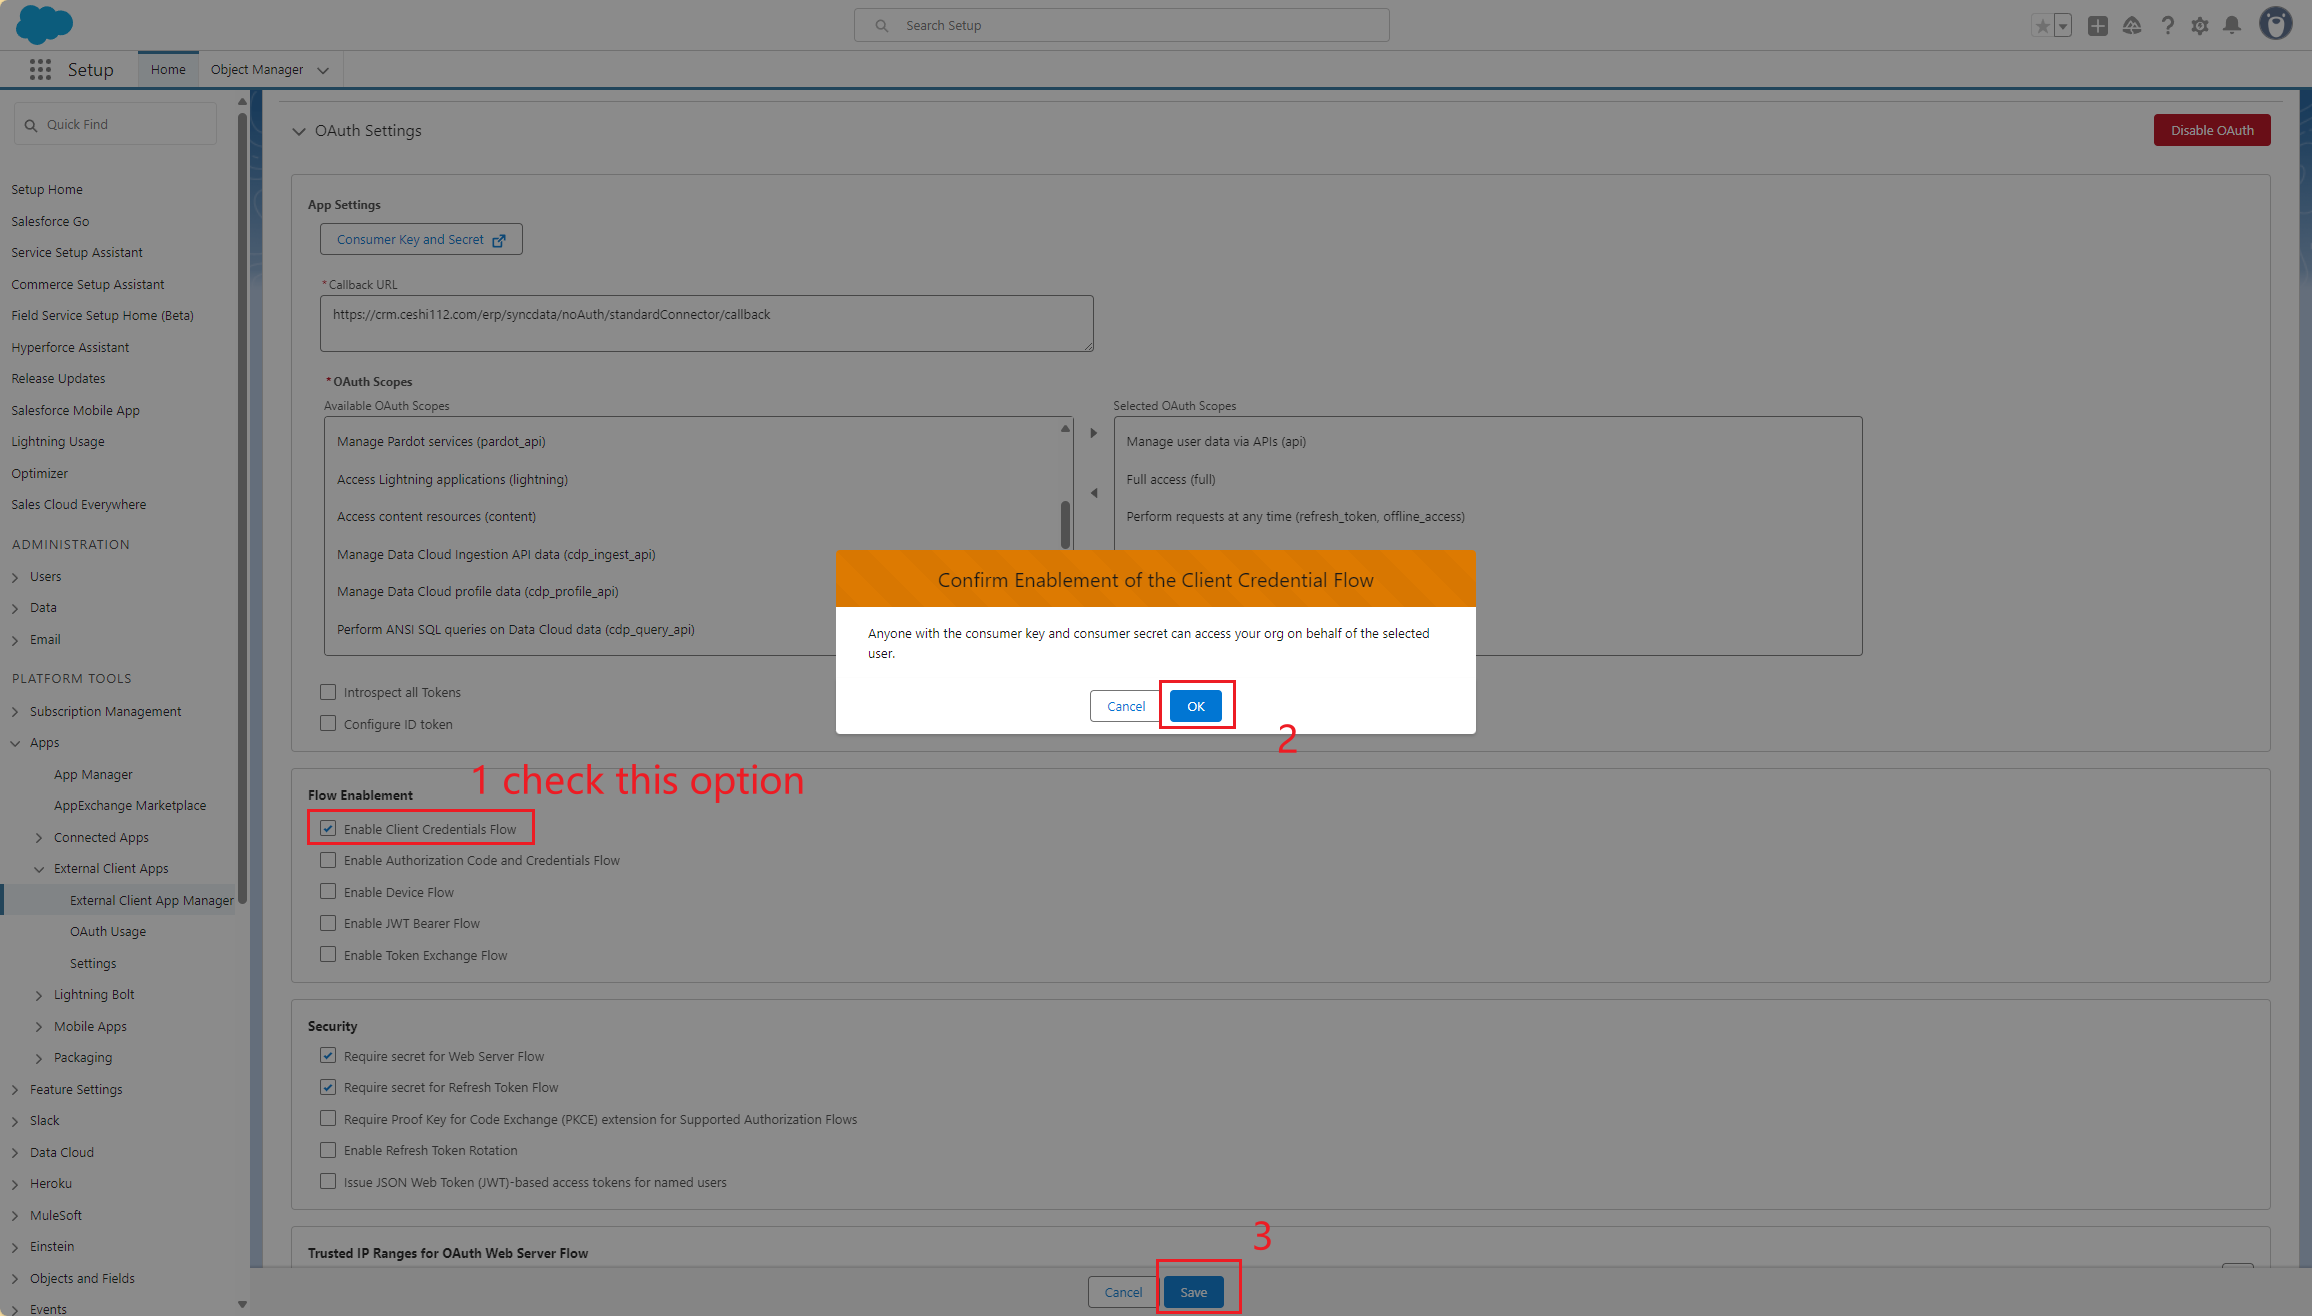Toggle Enable Client Credentials Flow checkbox
The image size is (2312, 1316).
[328, 828]
